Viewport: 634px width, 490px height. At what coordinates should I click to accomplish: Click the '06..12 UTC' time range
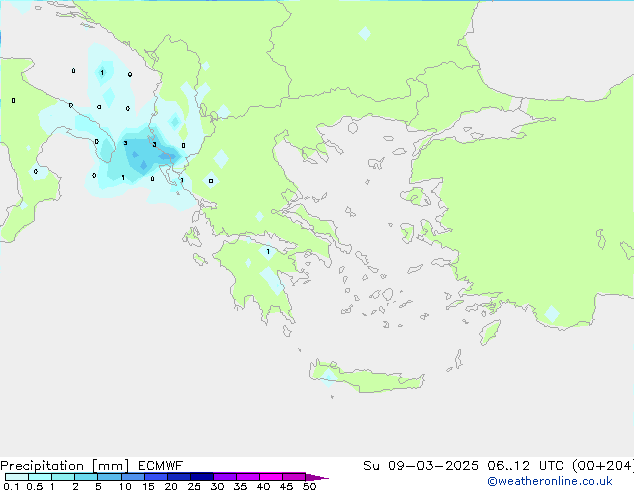click(x=526, y=466)
